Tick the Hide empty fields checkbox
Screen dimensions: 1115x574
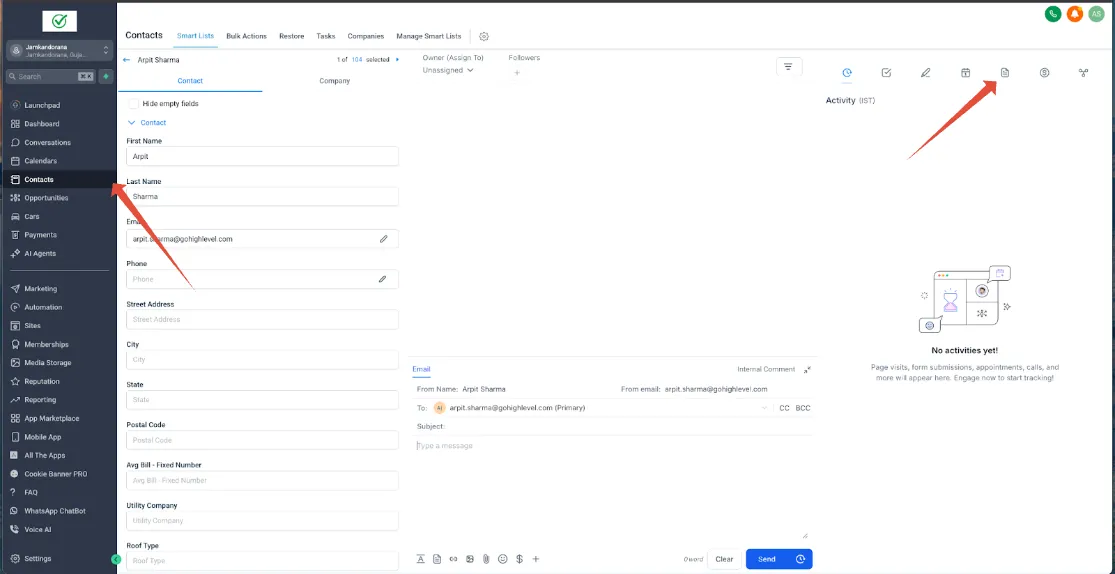point(134,104)
